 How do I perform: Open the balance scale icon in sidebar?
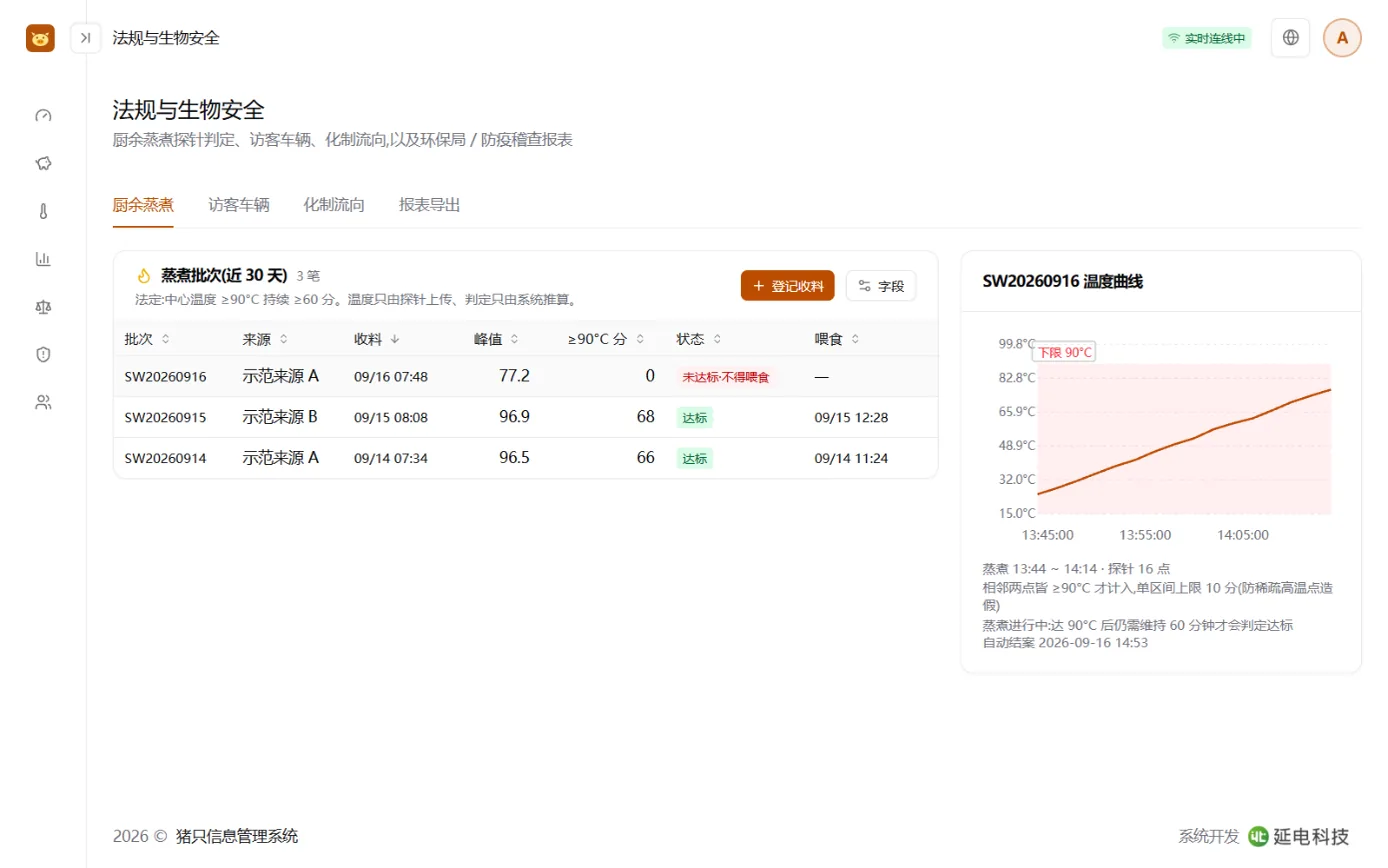[x=43, y=307]
